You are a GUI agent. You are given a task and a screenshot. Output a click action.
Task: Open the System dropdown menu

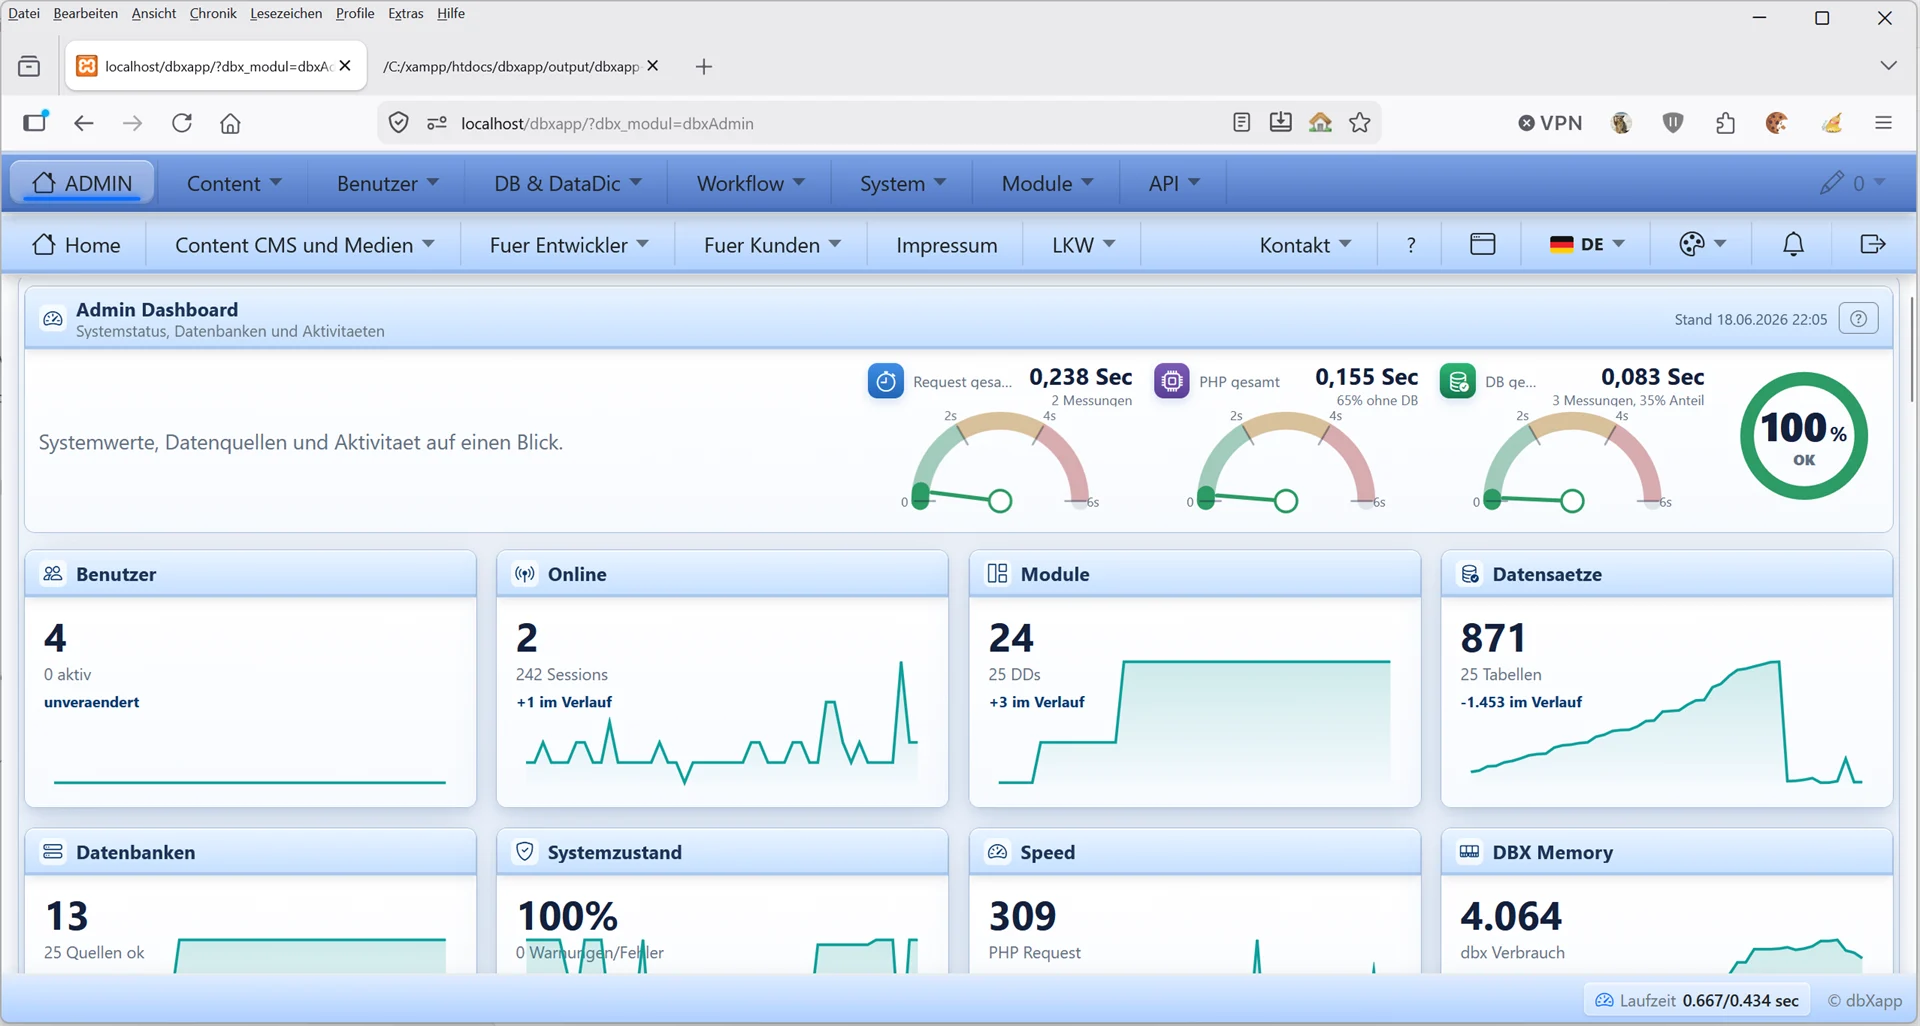point(902,183)
